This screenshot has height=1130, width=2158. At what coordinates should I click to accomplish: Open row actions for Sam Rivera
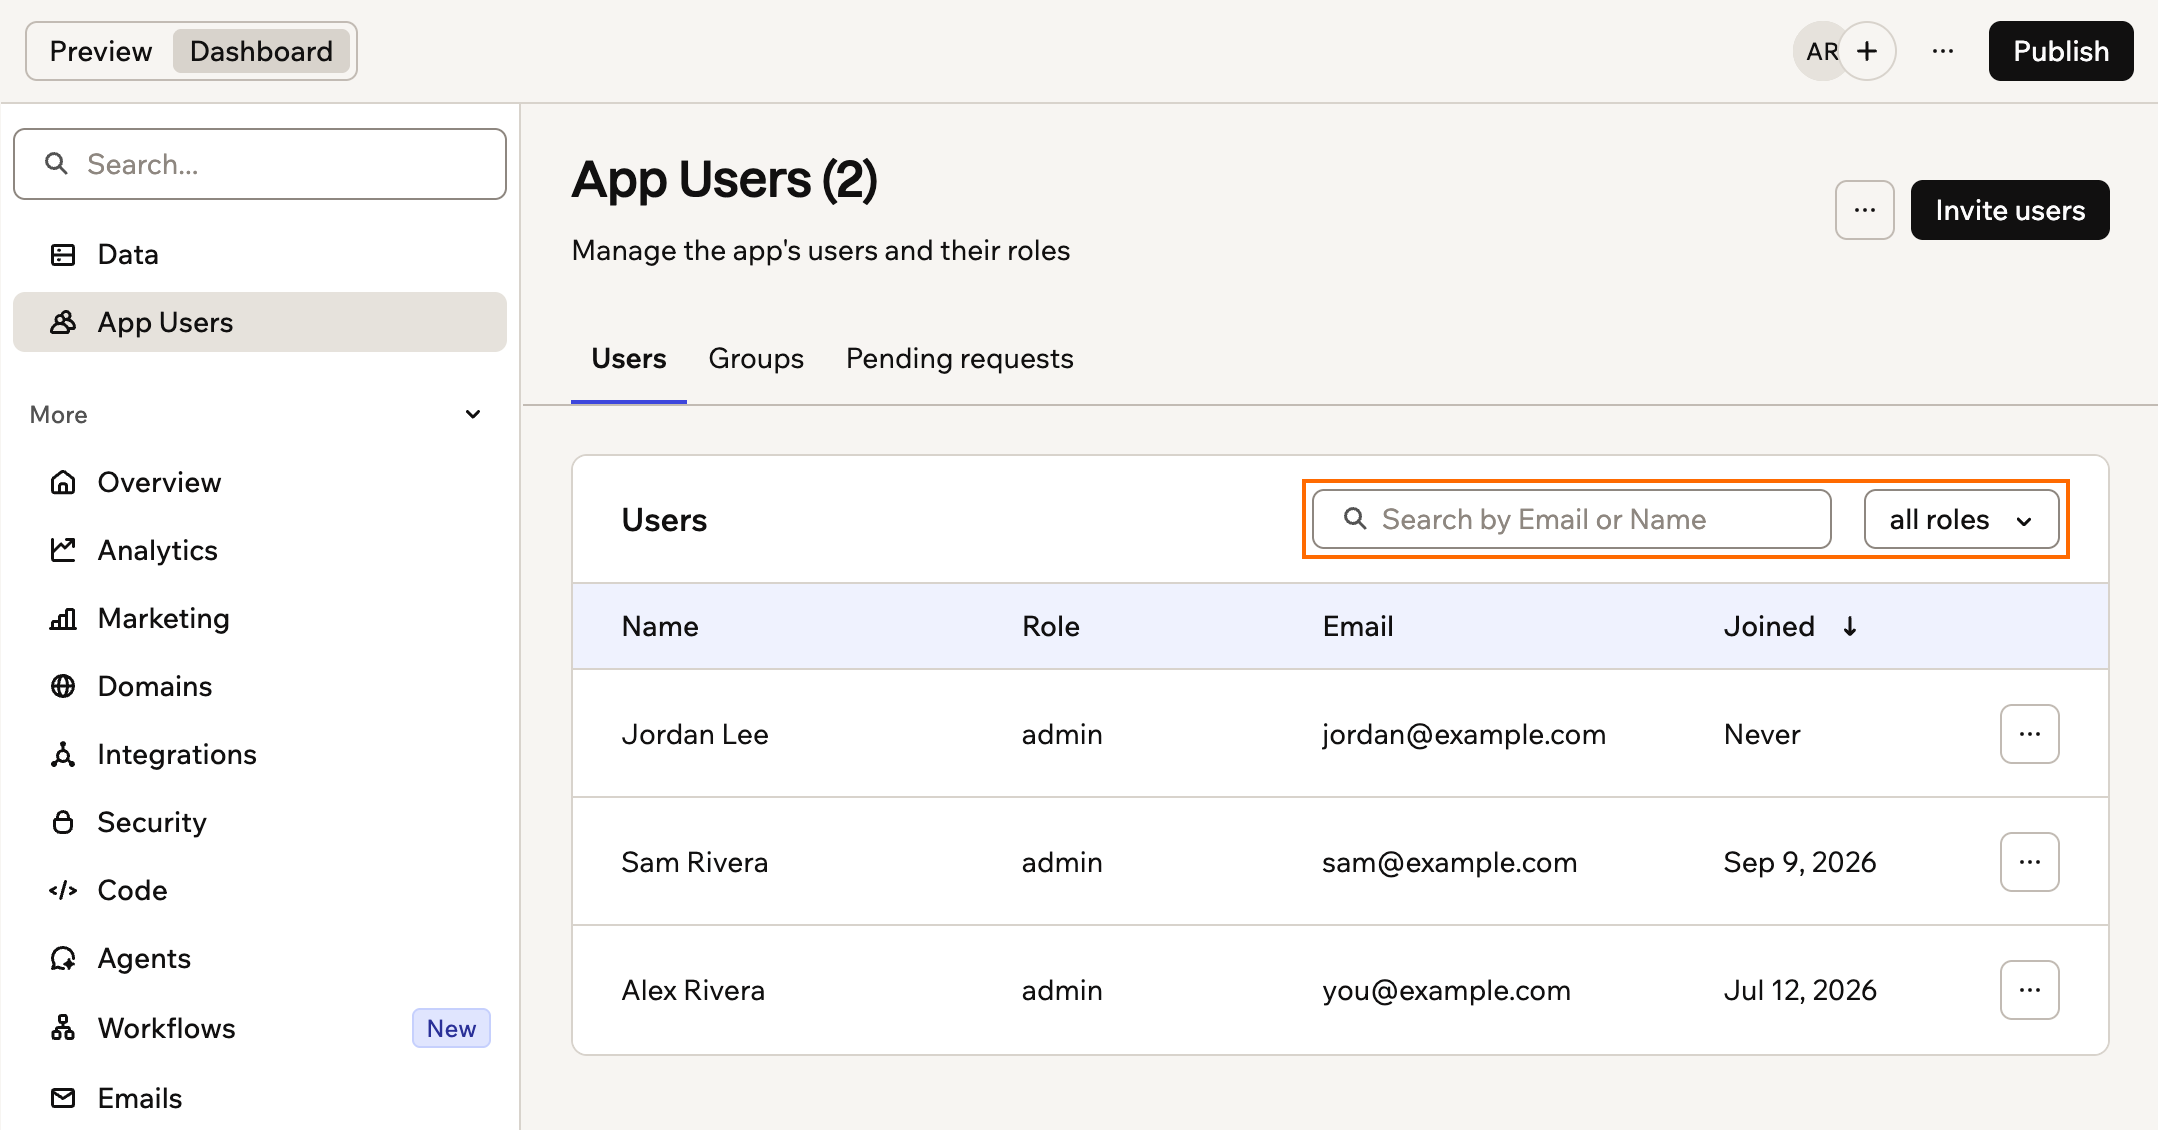(x=2030, y=862)
